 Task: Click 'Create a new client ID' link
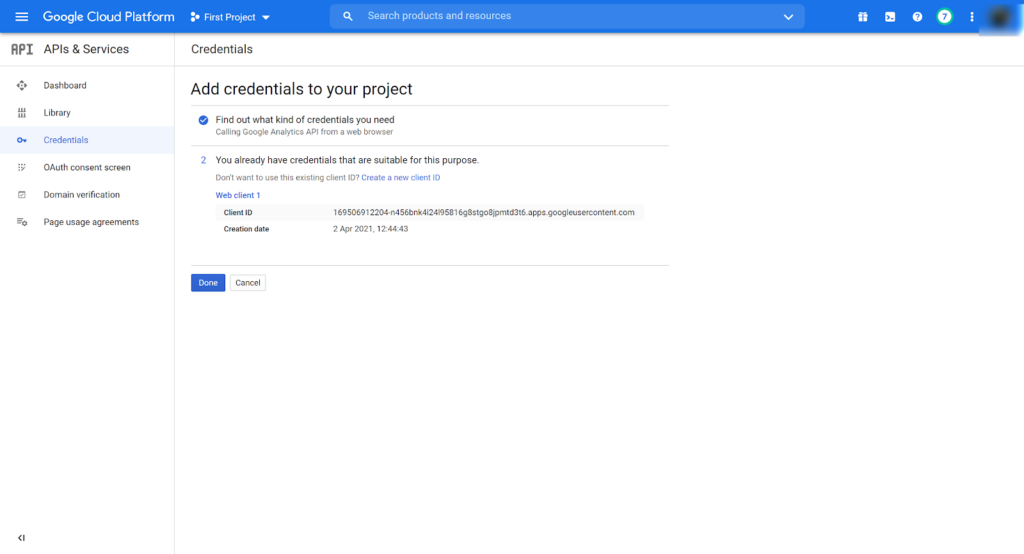400,178
